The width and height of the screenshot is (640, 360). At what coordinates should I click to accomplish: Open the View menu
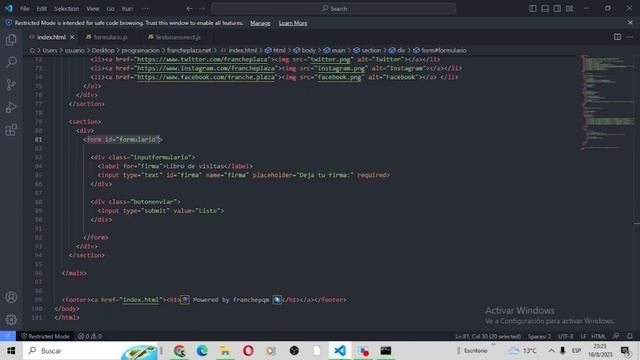[93, 9]
